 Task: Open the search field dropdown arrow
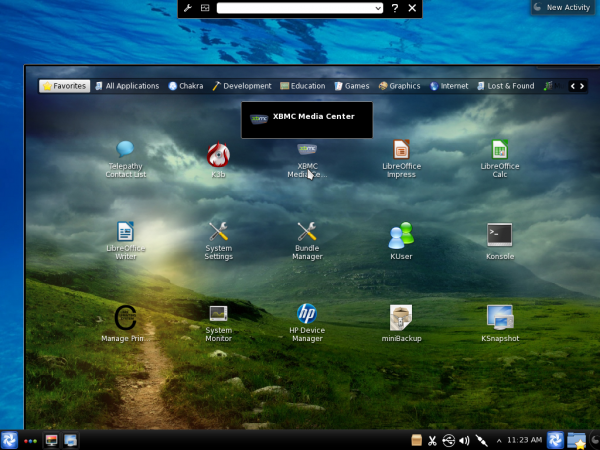[x=378, y=8]
